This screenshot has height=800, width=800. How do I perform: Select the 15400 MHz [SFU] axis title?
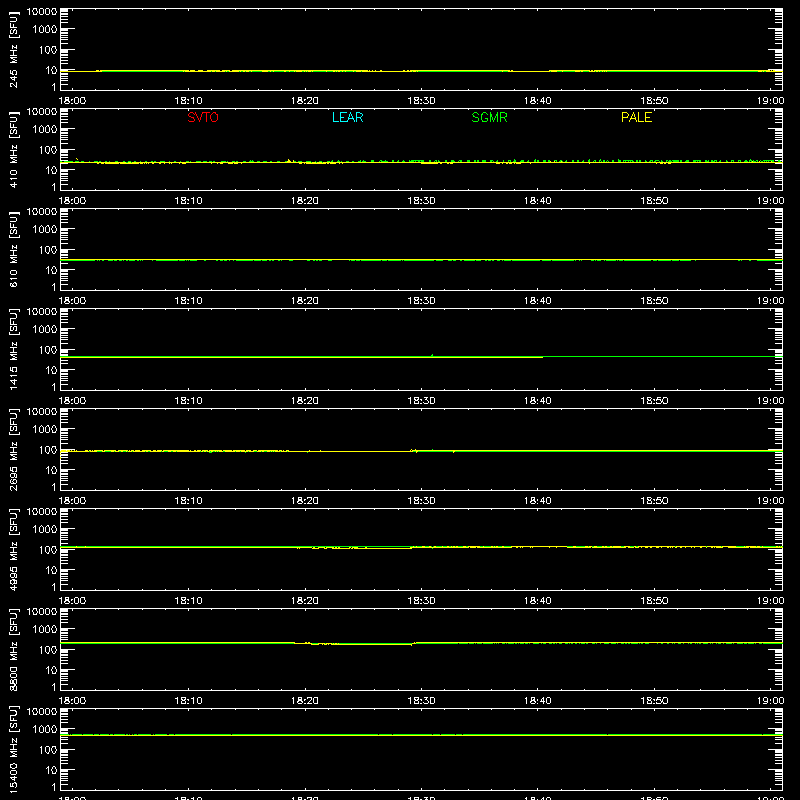point(14,749)
